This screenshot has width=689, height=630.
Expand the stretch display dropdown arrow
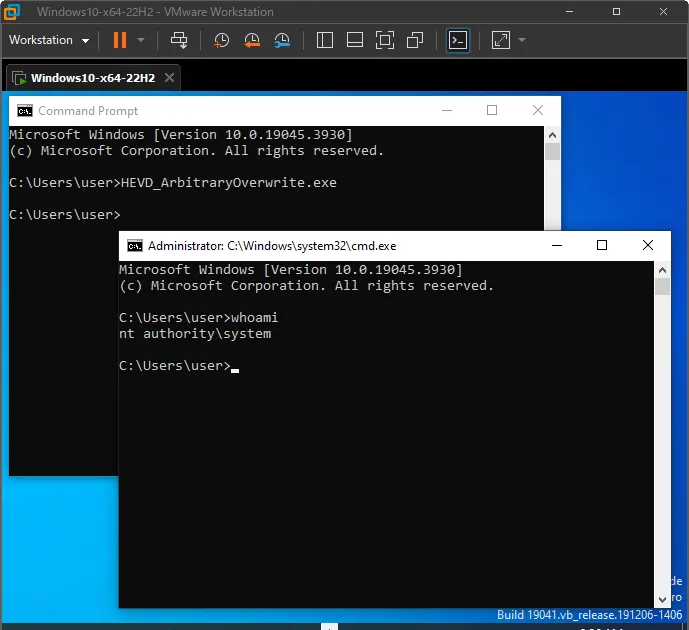(x=522, y=40)
